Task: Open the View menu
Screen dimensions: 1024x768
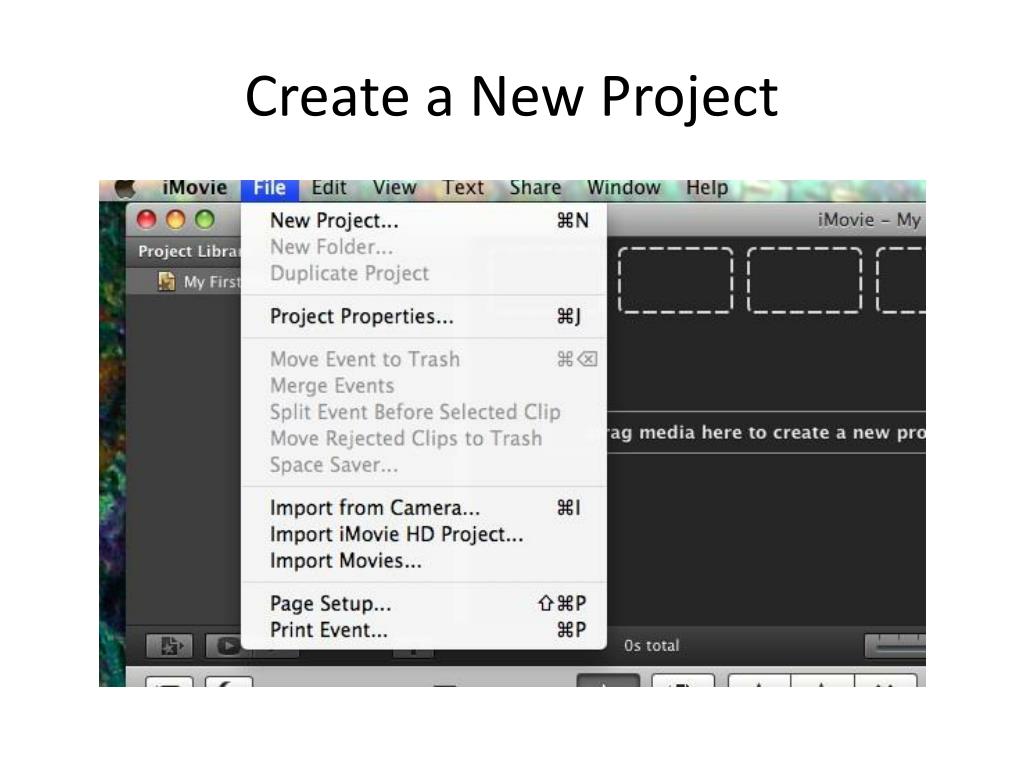Action: [x=394, y=188]
